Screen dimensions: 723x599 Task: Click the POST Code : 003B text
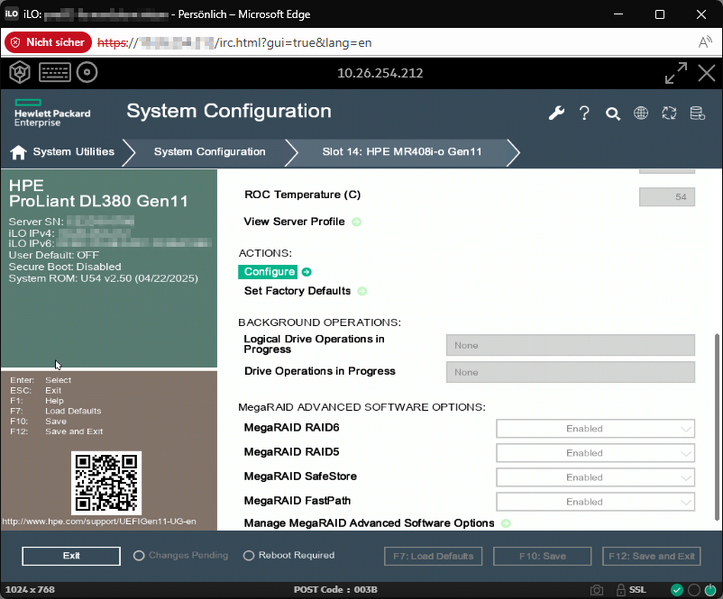[x=336, y=590]
